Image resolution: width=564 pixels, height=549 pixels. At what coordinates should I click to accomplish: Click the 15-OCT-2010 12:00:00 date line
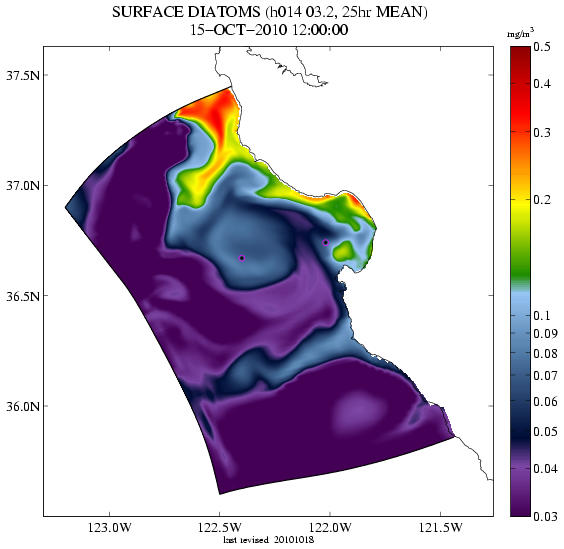(269, 30)
